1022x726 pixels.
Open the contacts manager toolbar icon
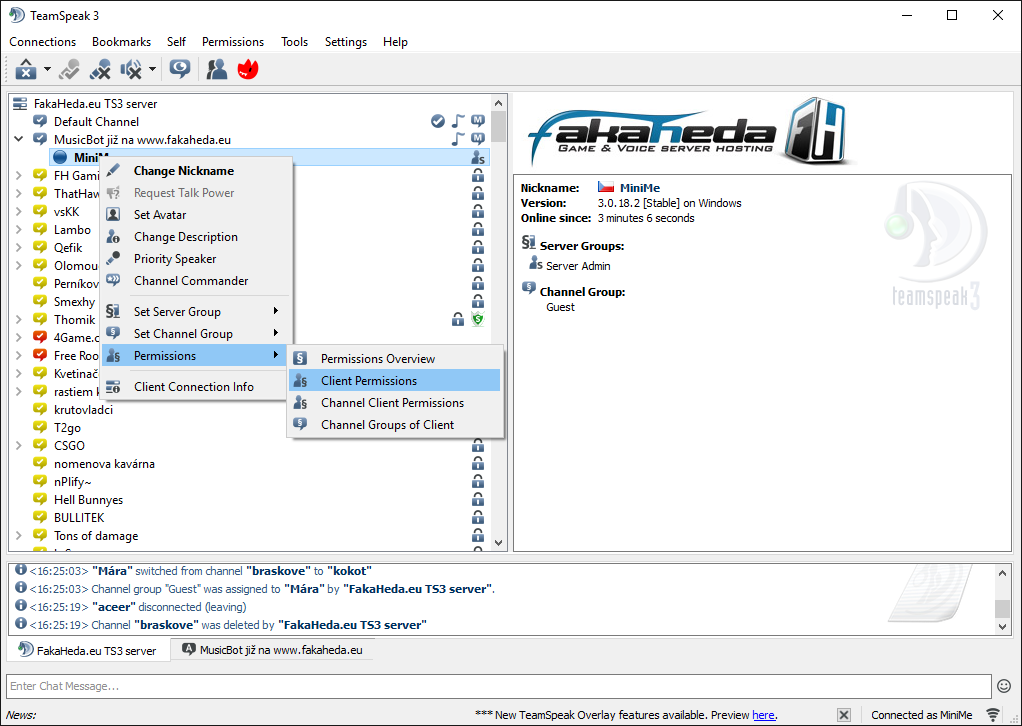coord(216,69)
